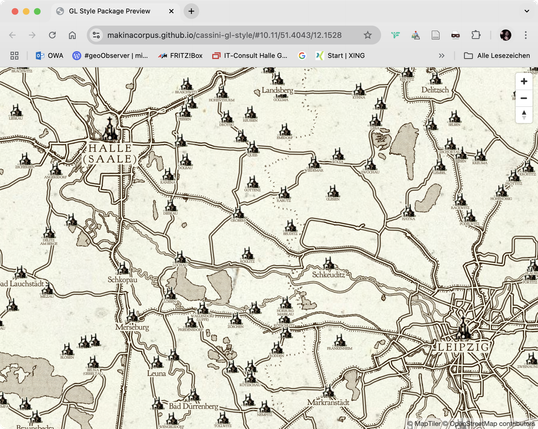This screenshot has width=538, height=429.
Task: View site information icon in address bar
Action: pos(96,35)
